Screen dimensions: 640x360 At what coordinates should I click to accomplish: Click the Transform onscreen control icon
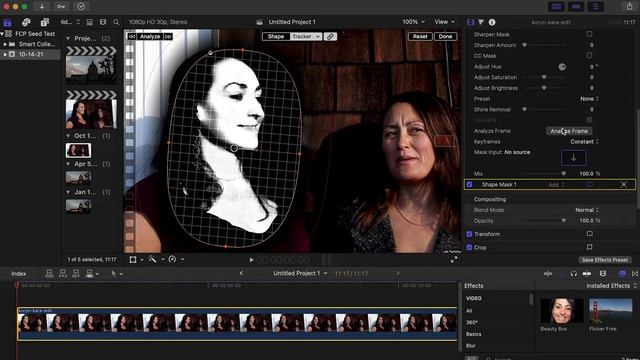589,234
